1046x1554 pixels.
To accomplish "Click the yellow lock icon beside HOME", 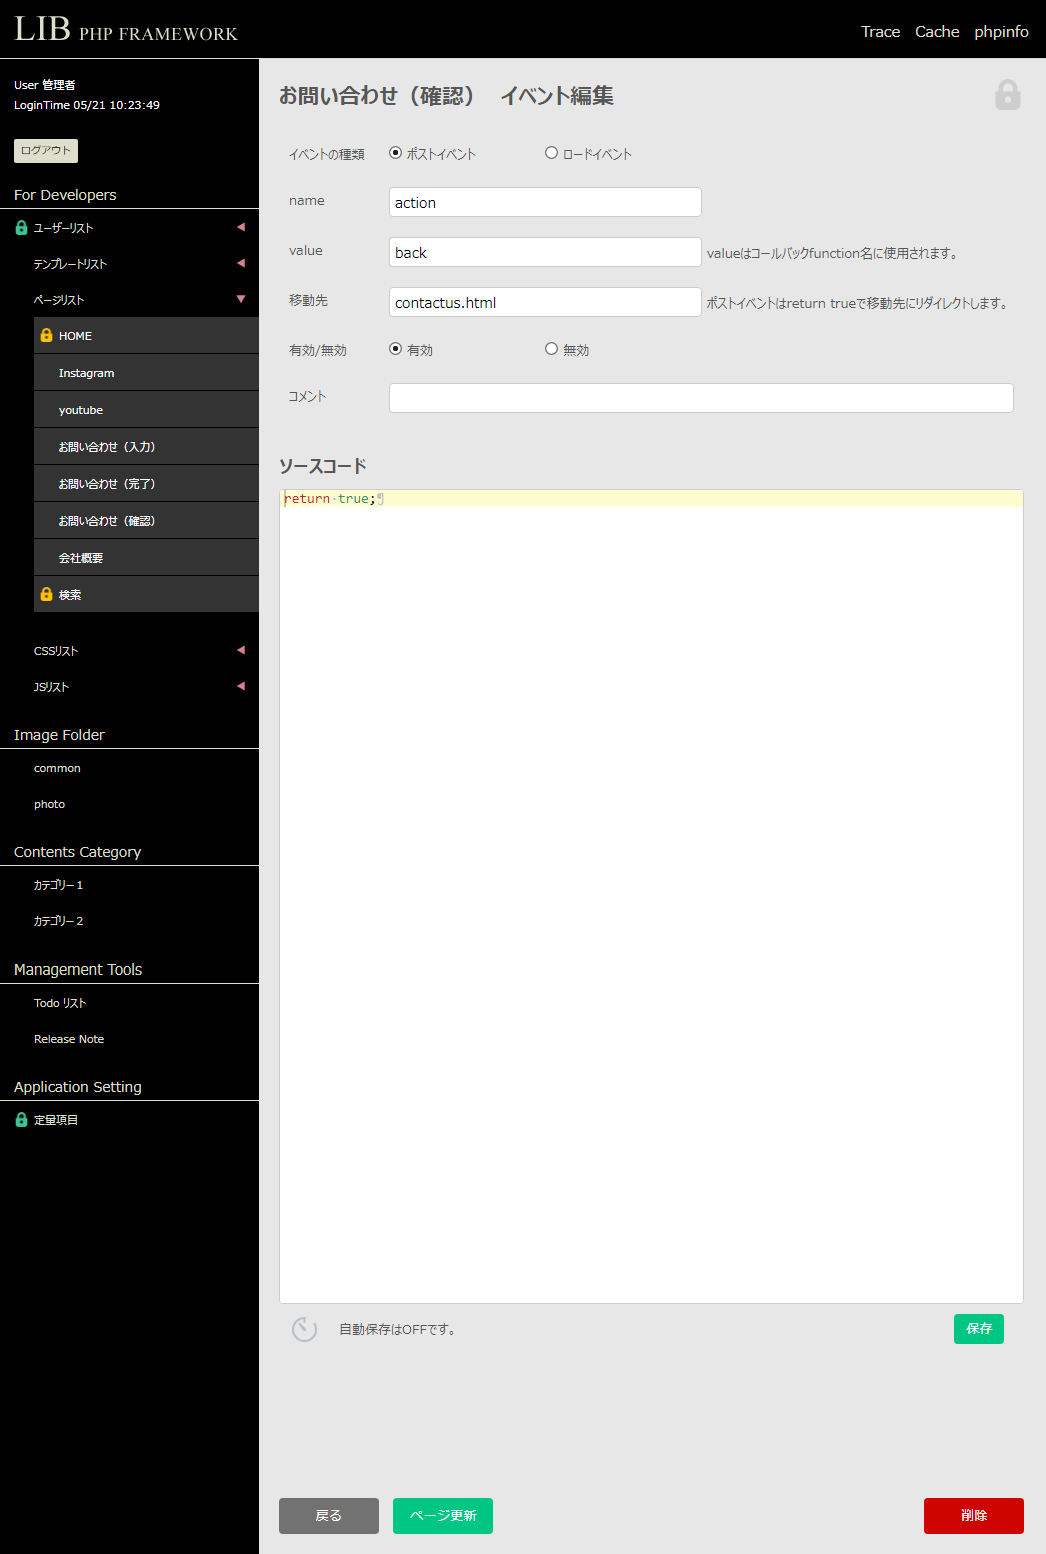I will [46, 336].
